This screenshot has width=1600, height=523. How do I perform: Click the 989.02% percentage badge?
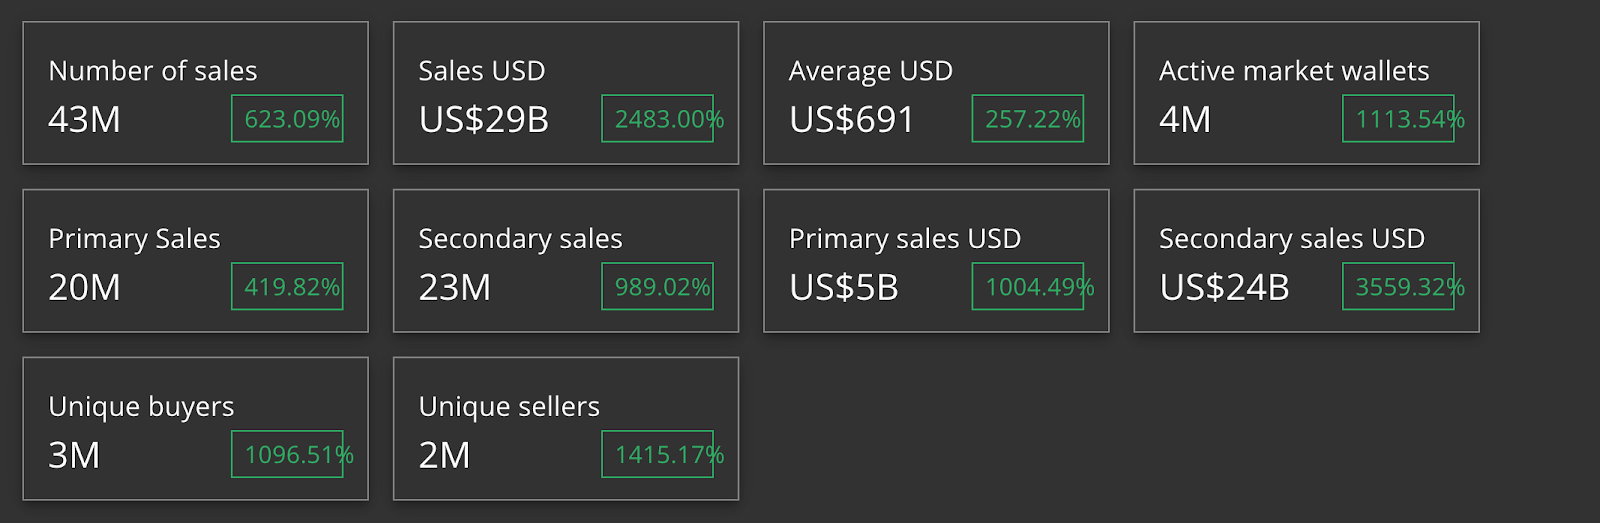(658, 287)
